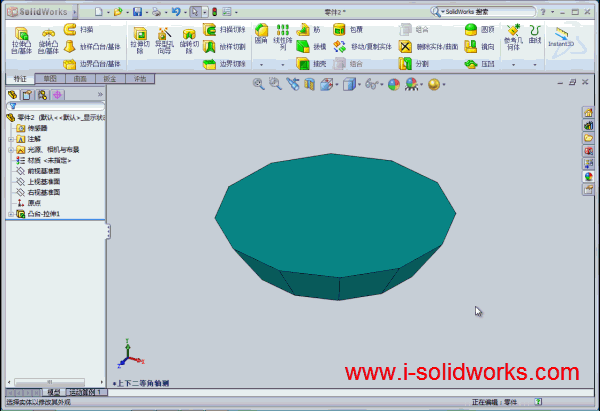Select the Extruded Boss/Base tool

(21, 40)
